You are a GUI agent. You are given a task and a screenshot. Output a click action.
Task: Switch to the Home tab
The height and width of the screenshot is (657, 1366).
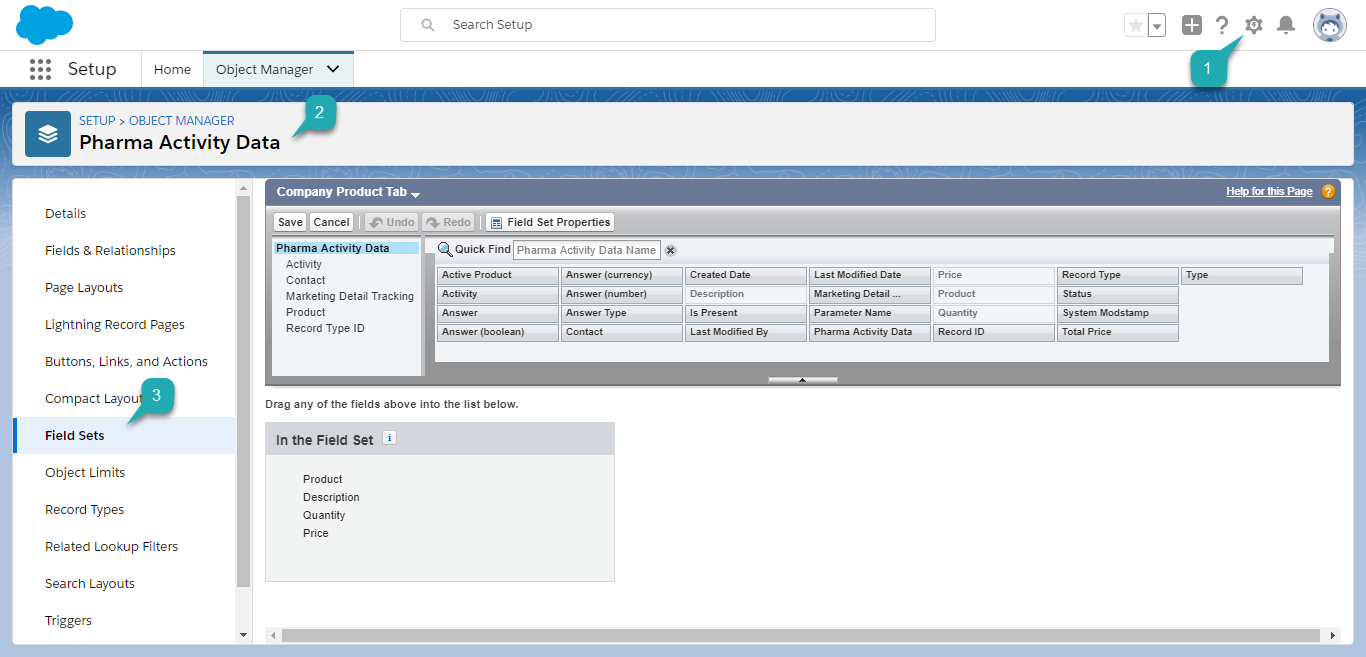[x=172, y=69]
